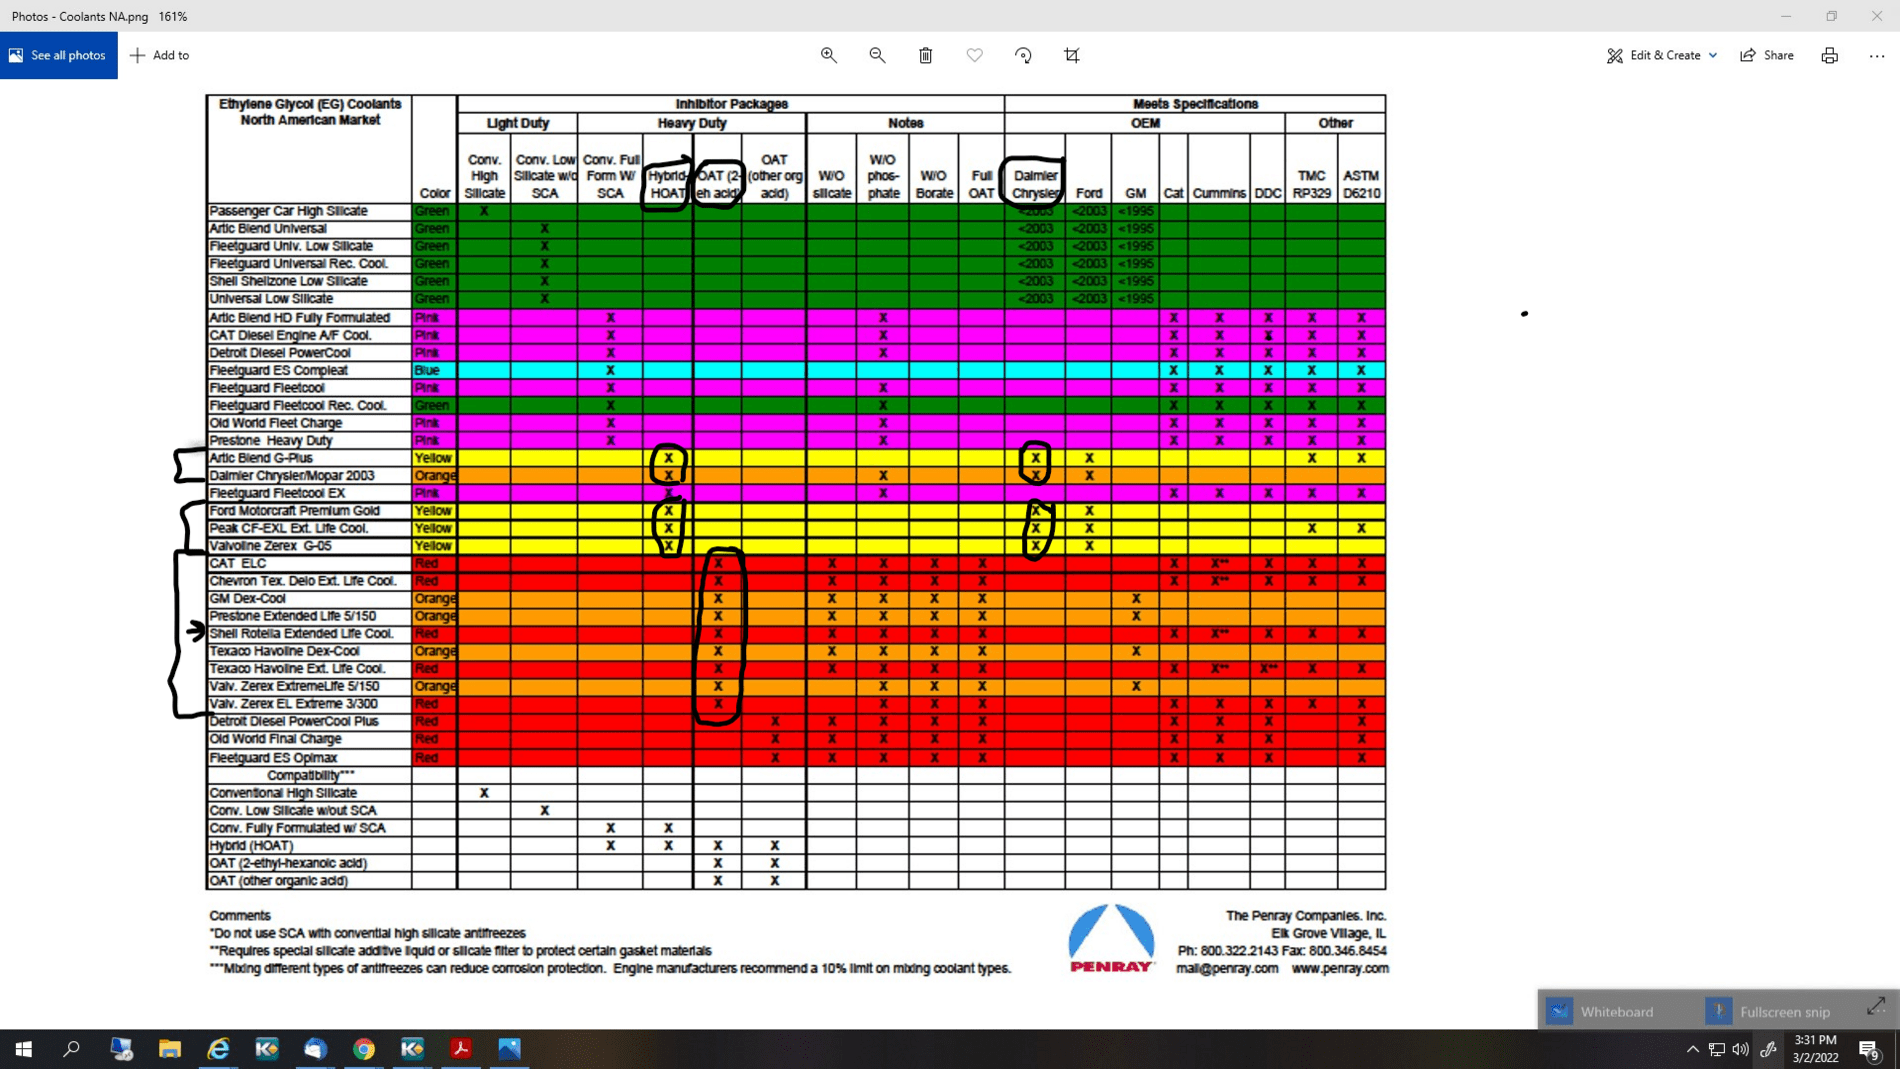Switch to Internet Explorer on taskbar
Viewport: 1900px width, 1069px height.
pos(218,1049)
